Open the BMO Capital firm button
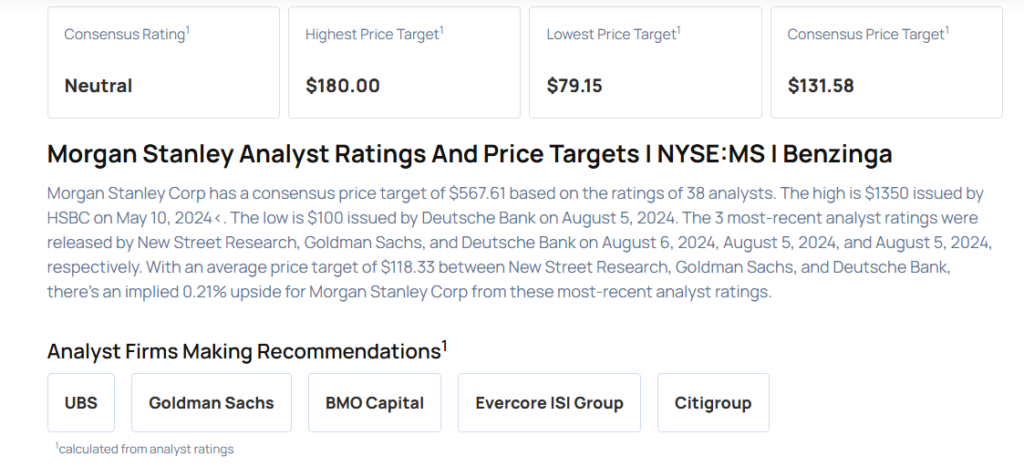Screen dimensions: 1024x467 [x=375, y=403]
